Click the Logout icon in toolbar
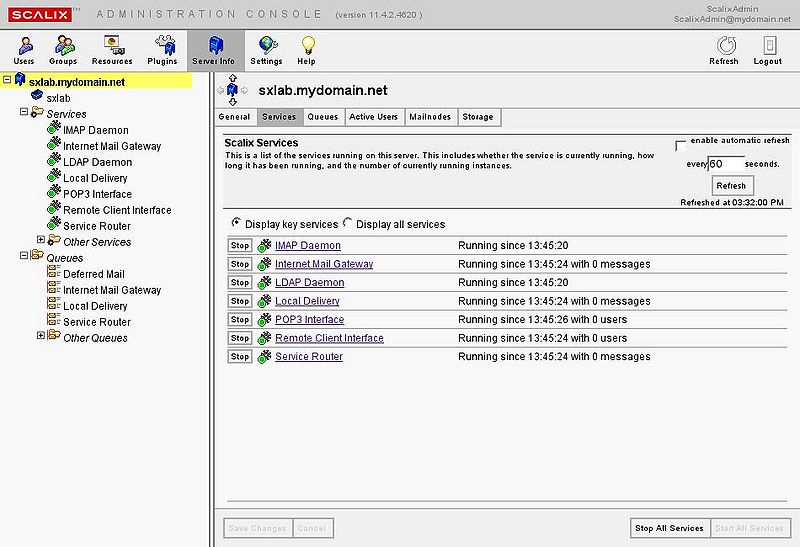Image resolution: width=800 pixels, height=547 pixels. [768, 47]
